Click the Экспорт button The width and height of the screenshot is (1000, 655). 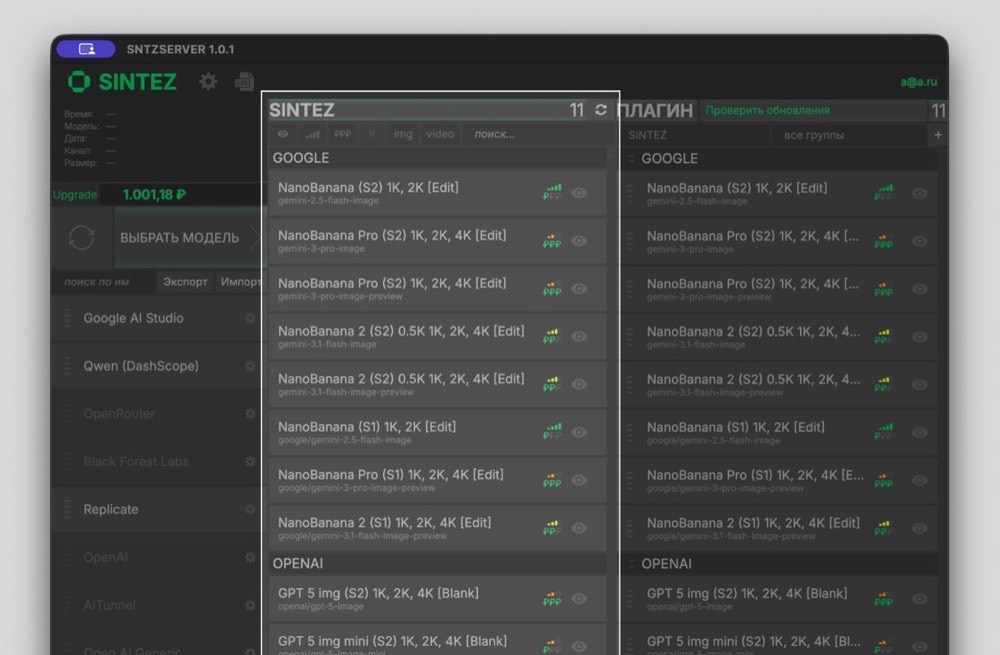pyautogui.click(x=185, y=281)
